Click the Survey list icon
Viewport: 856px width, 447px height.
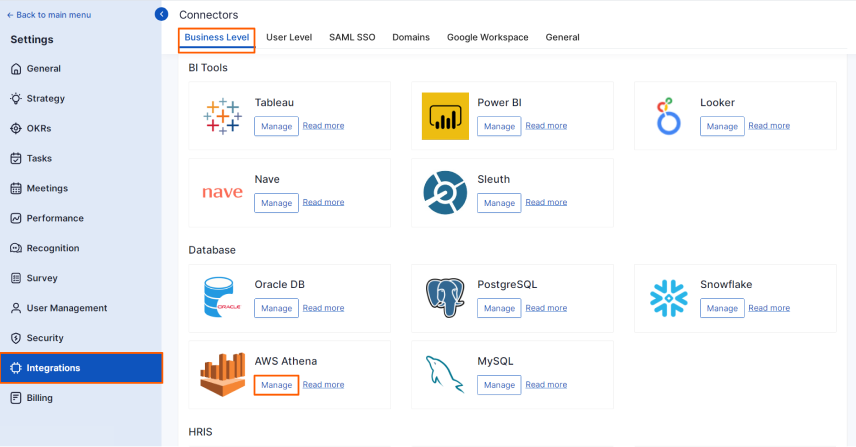(16, 278)
